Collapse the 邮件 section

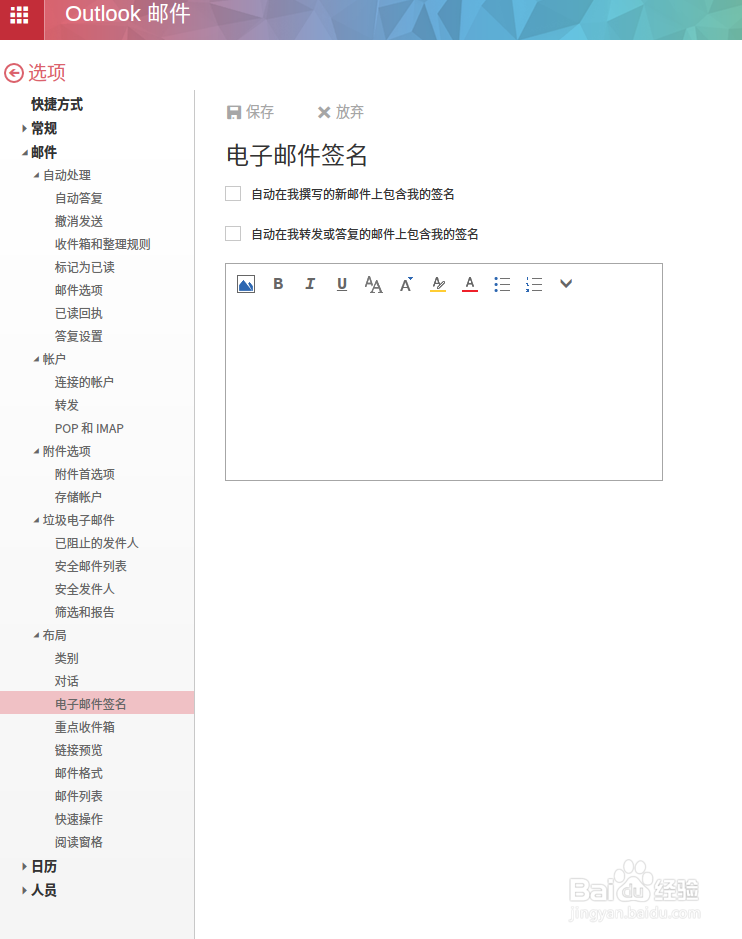(25, 153)
